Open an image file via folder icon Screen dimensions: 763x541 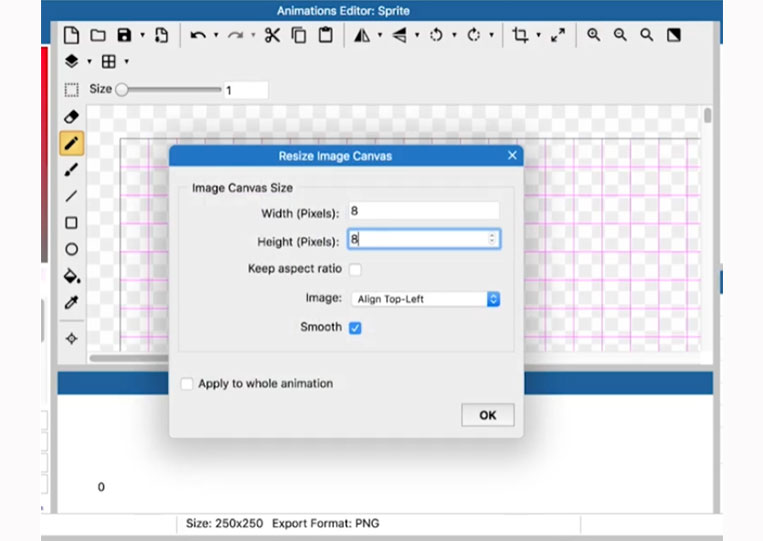pos(98,35)
